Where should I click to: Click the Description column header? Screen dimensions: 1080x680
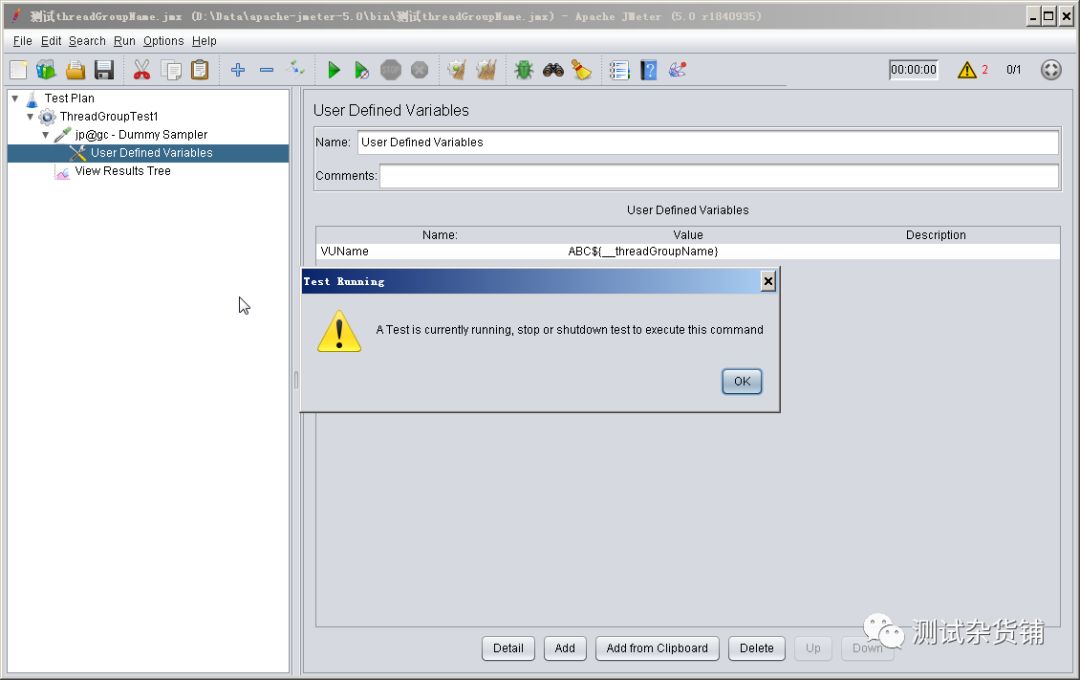[x=935, y=235]
